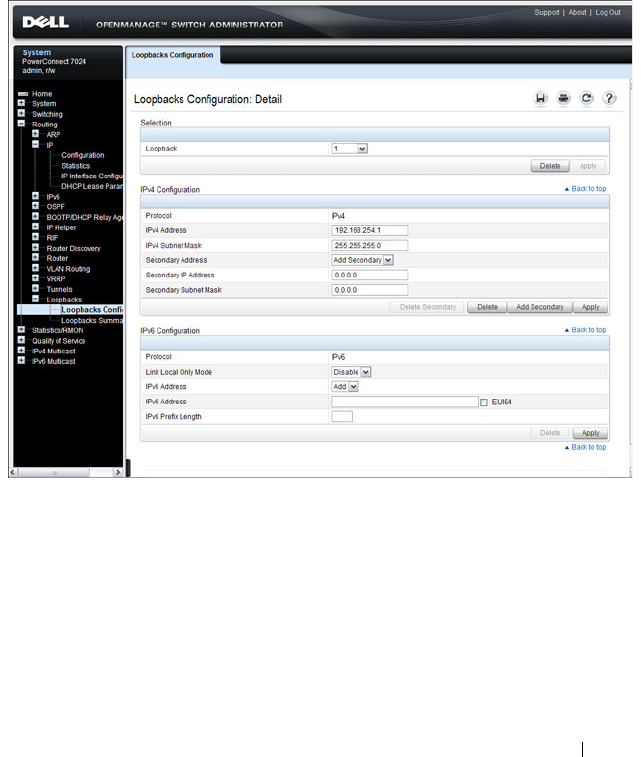
Task: Expand the Switching tree node
Action: click(x=21, y=113)
